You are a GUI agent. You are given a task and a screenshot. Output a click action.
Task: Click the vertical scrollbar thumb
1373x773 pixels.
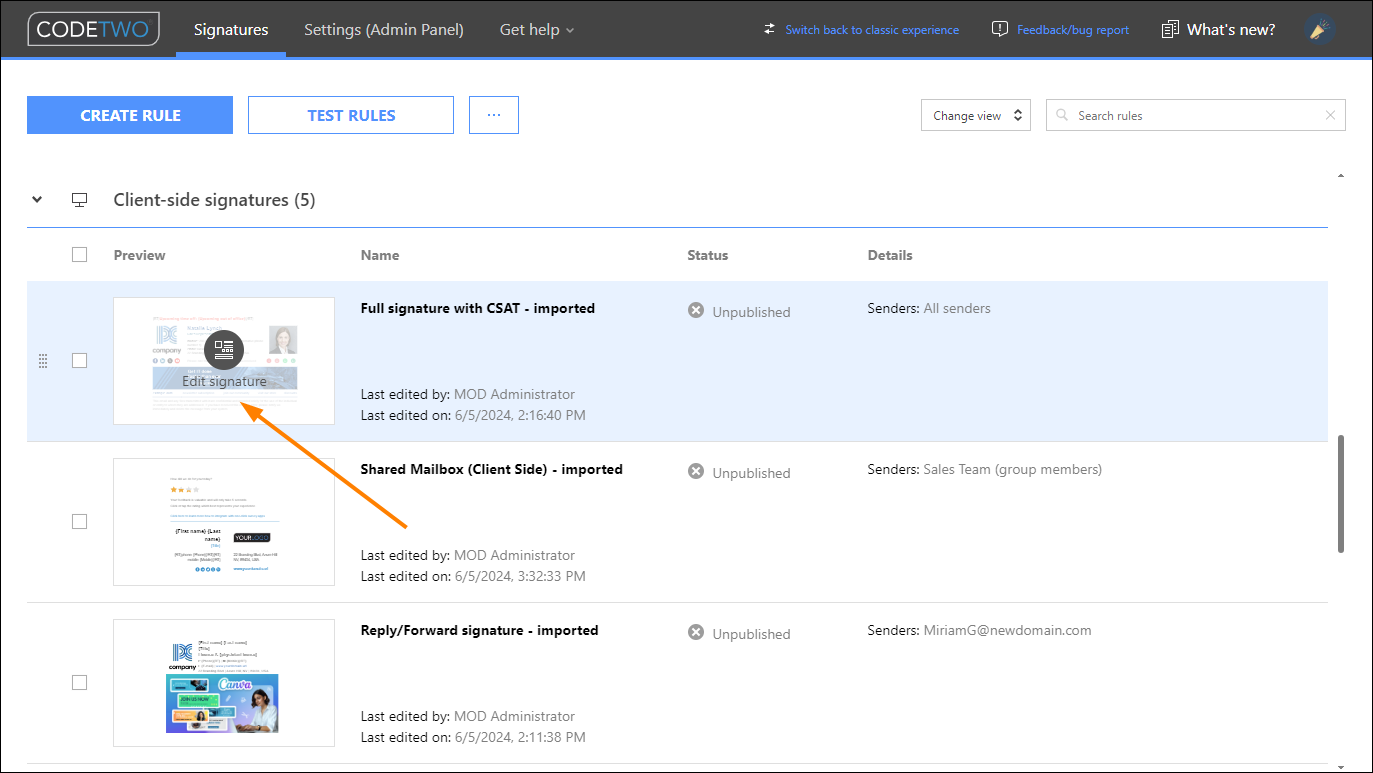[x=1341, y=493]
